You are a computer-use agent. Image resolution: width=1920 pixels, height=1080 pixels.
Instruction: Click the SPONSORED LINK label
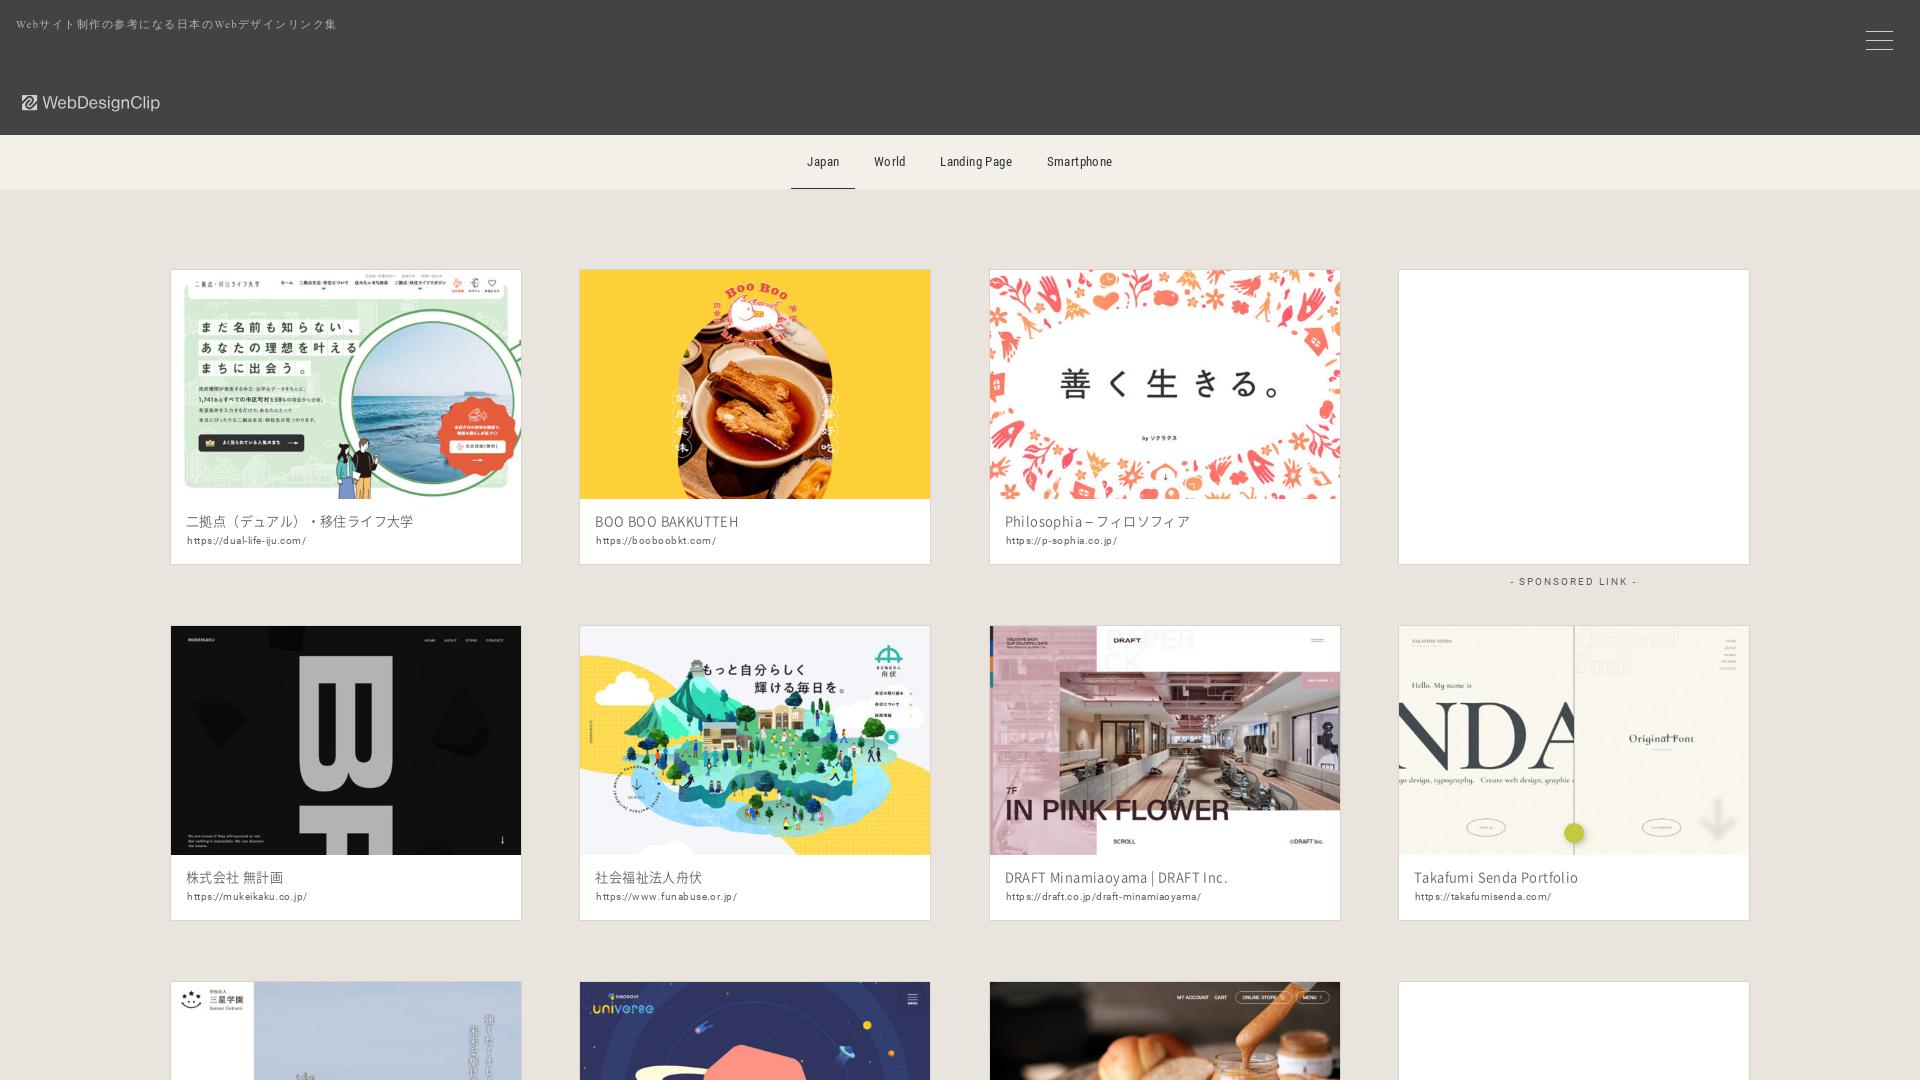pos(1574,582)
